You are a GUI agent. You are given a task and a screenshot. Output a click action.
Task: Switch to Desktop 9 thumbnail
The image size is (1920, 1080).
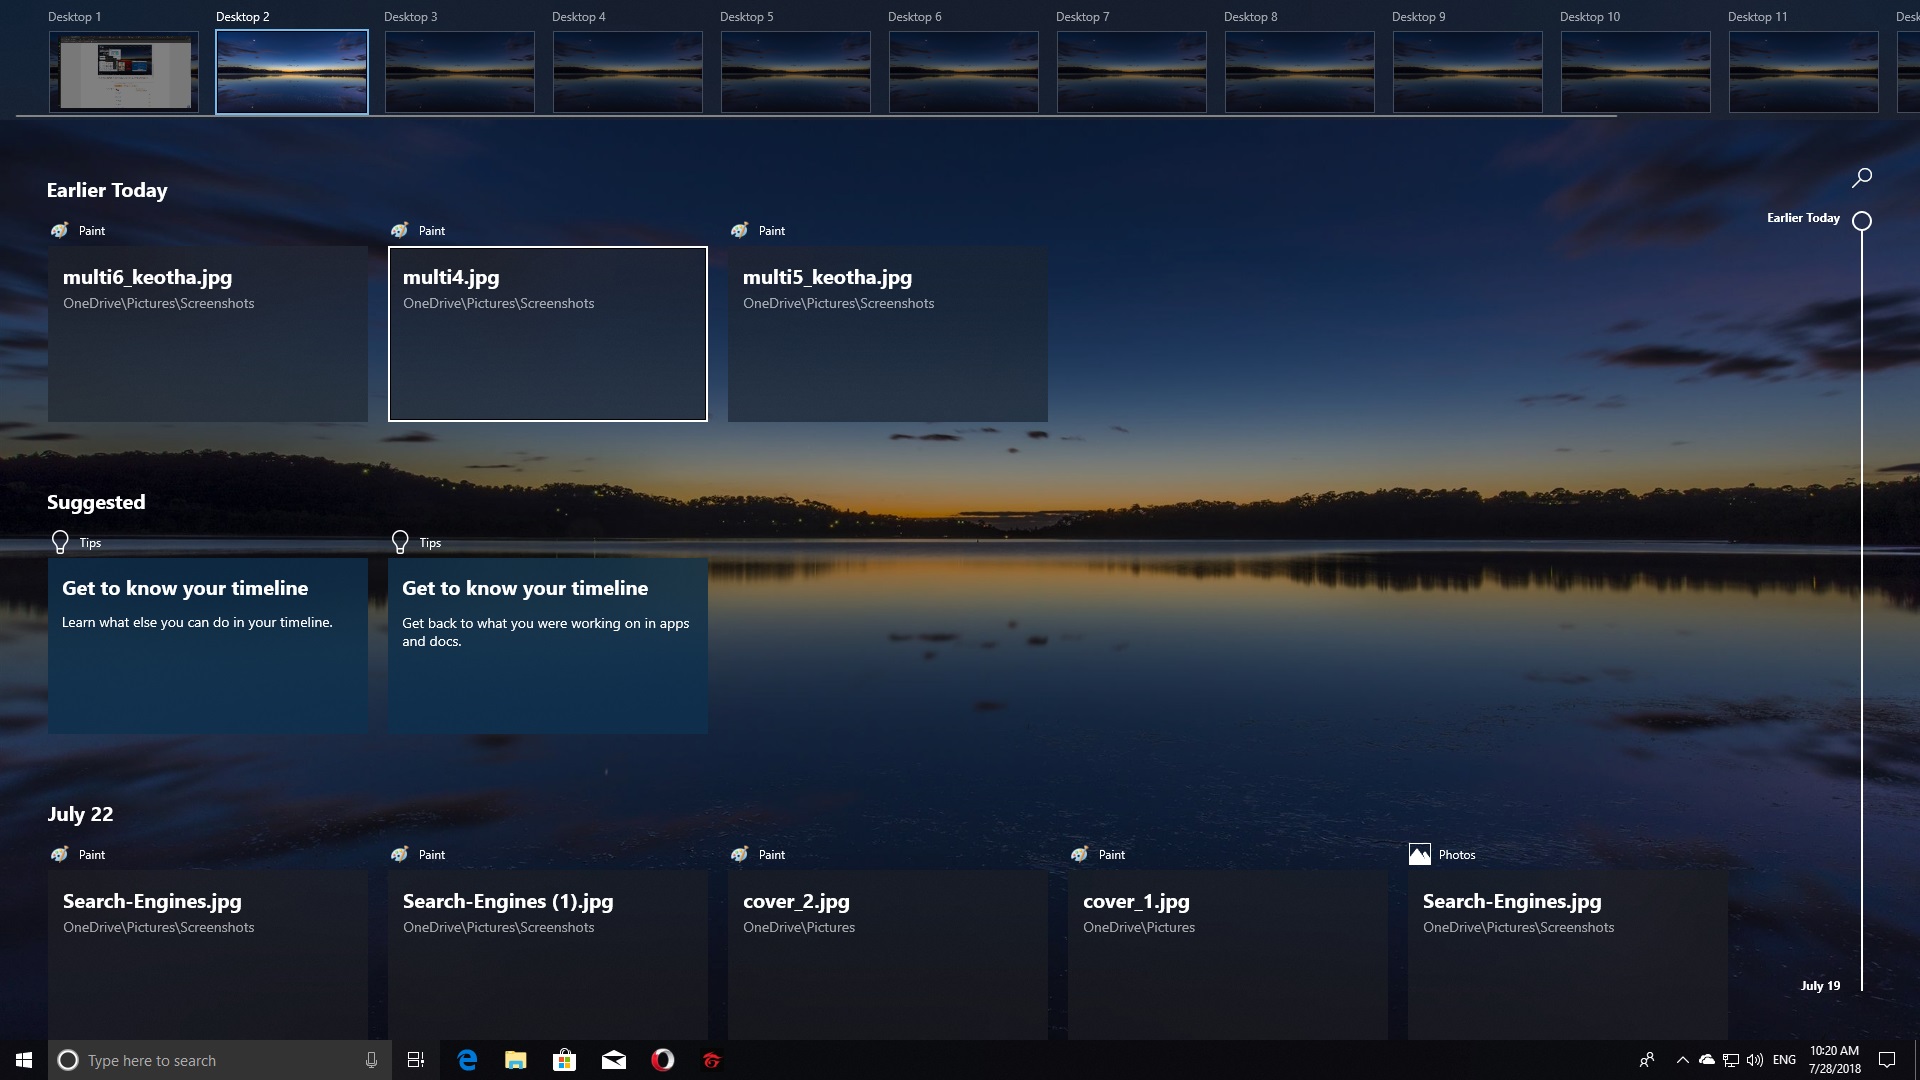[1468, 72]
